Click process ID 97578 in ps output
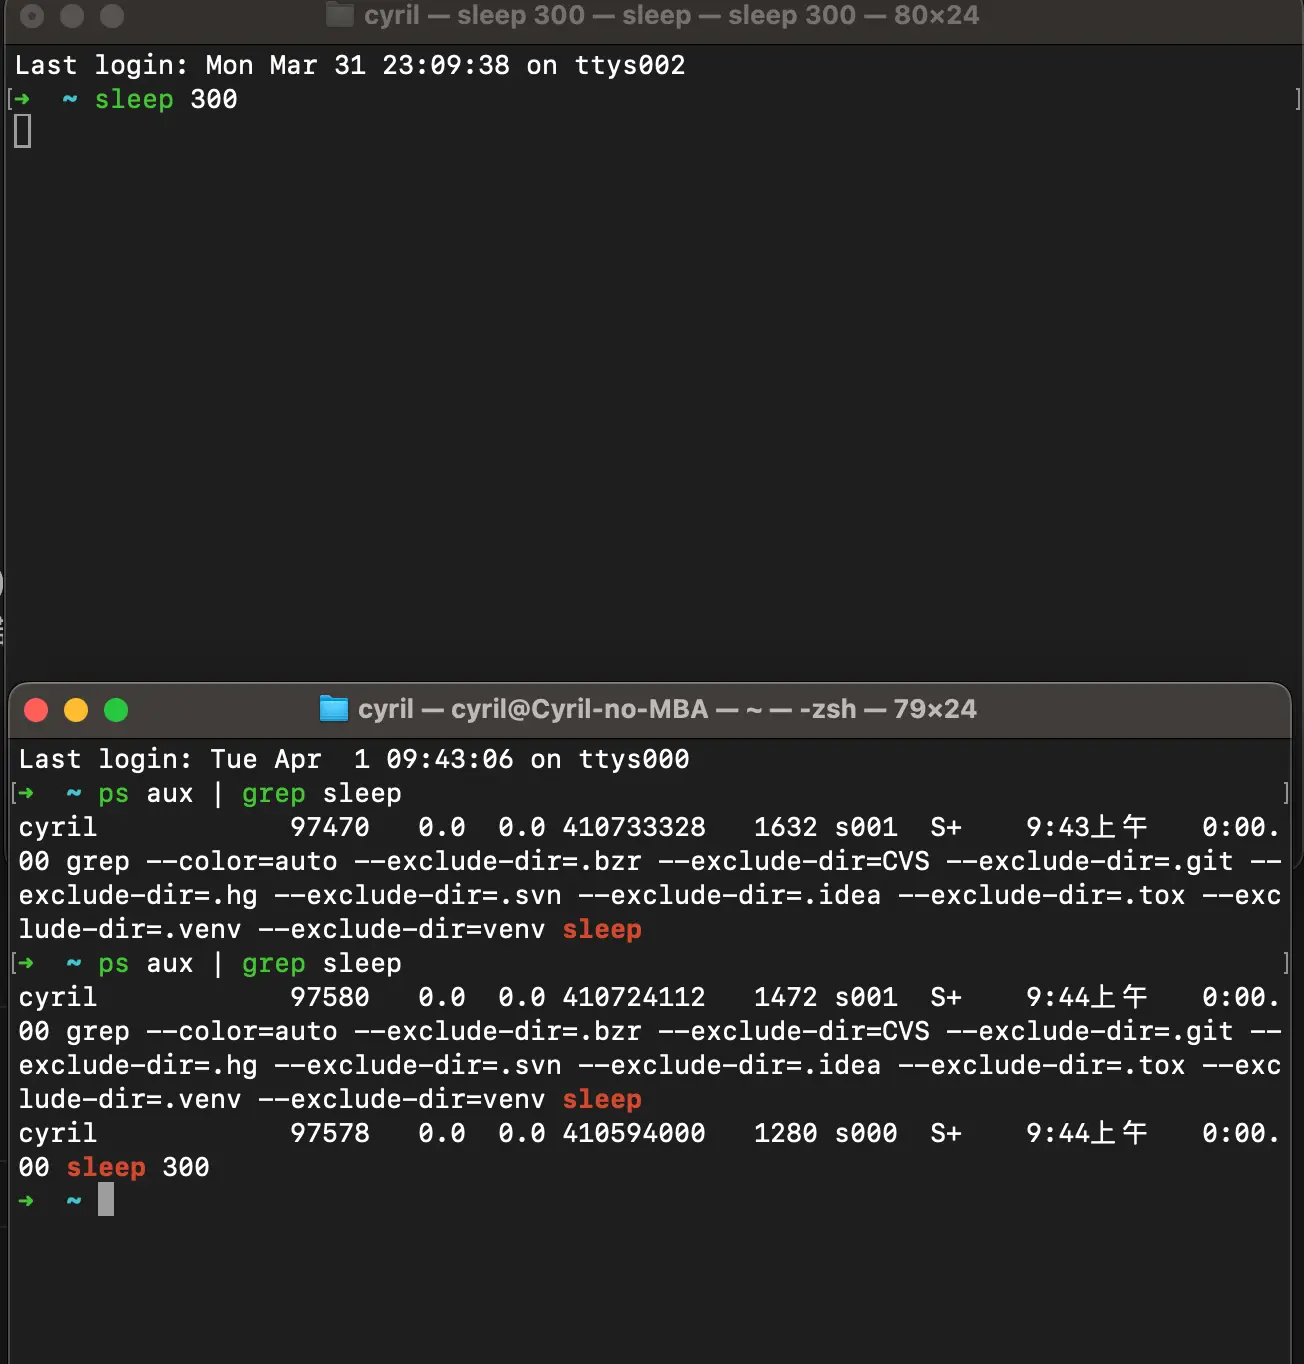Viewport: 1304px width, 1364px height. point(329,1133)
